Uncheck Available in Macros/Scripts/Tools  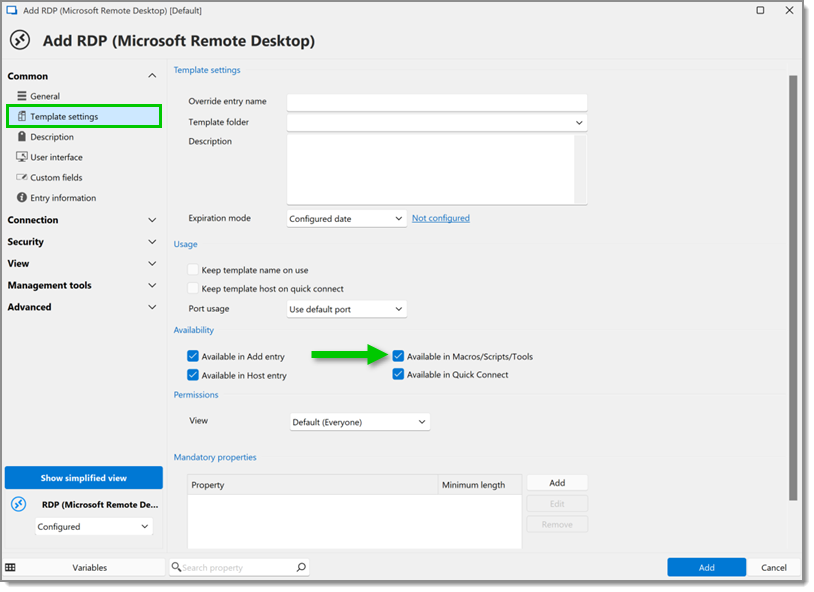tap(398, 356)
